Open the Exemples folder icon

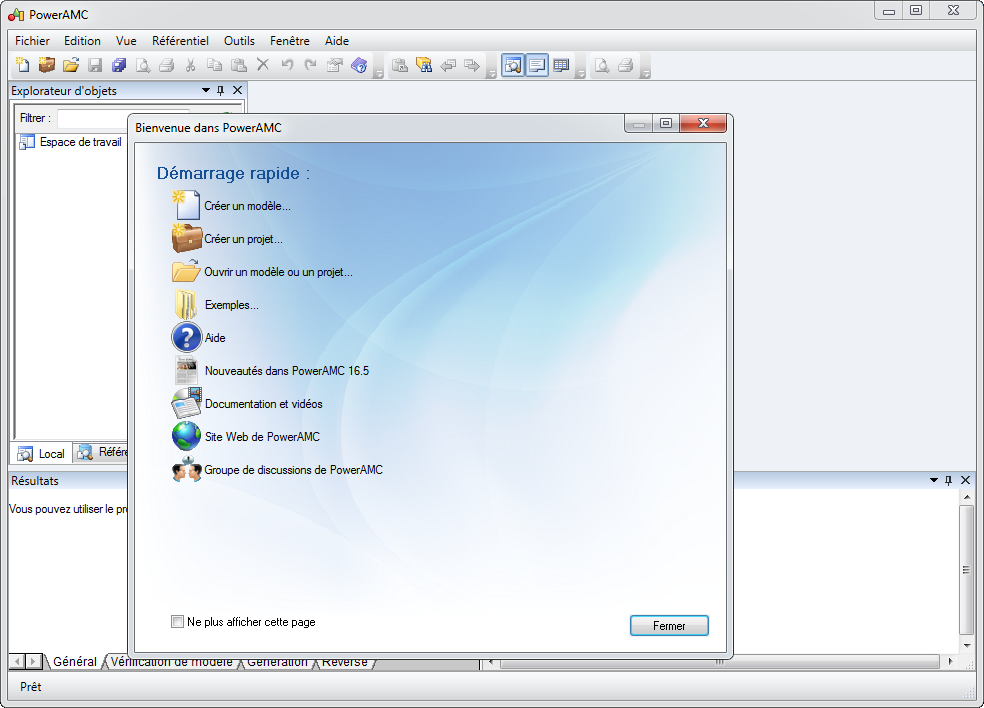[x=186, y=304]
